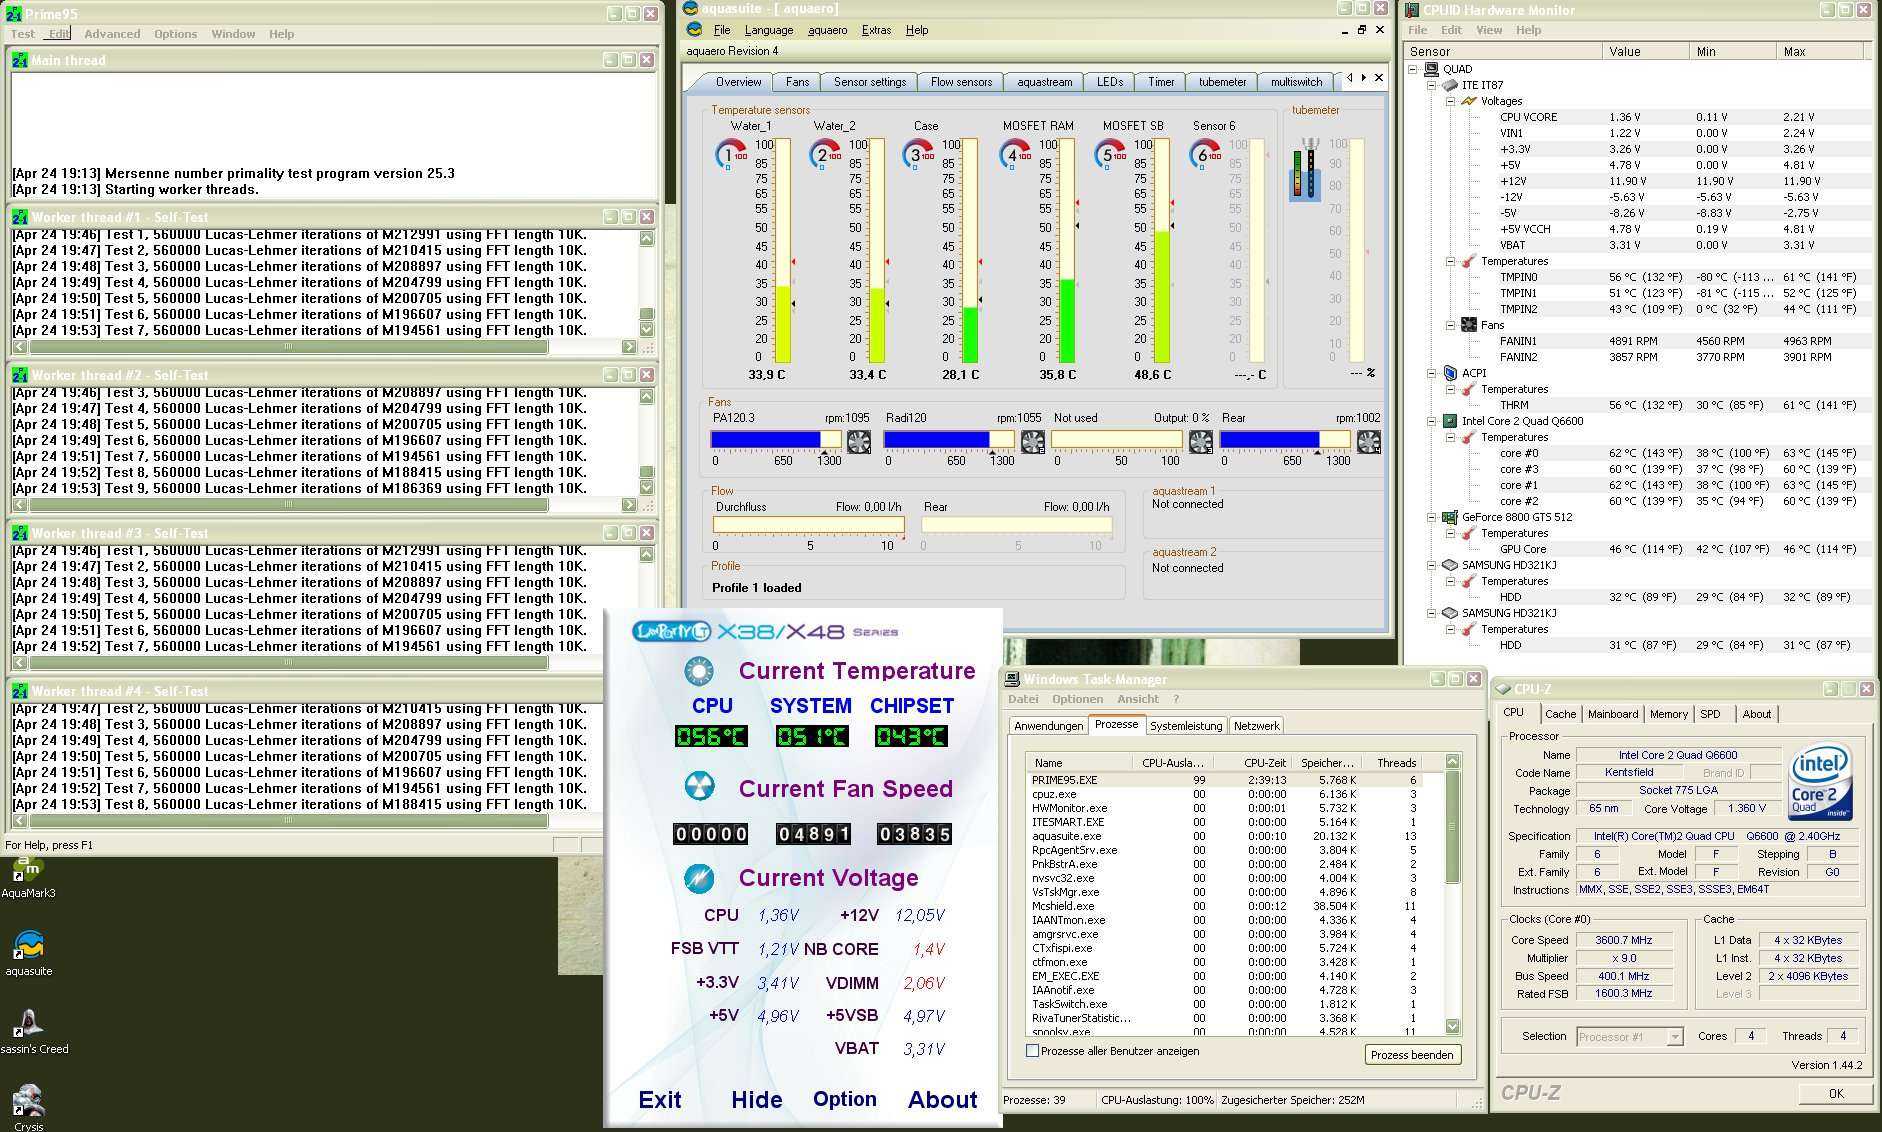Click the Exit button in LanParty monitor

coord(660,1100)
